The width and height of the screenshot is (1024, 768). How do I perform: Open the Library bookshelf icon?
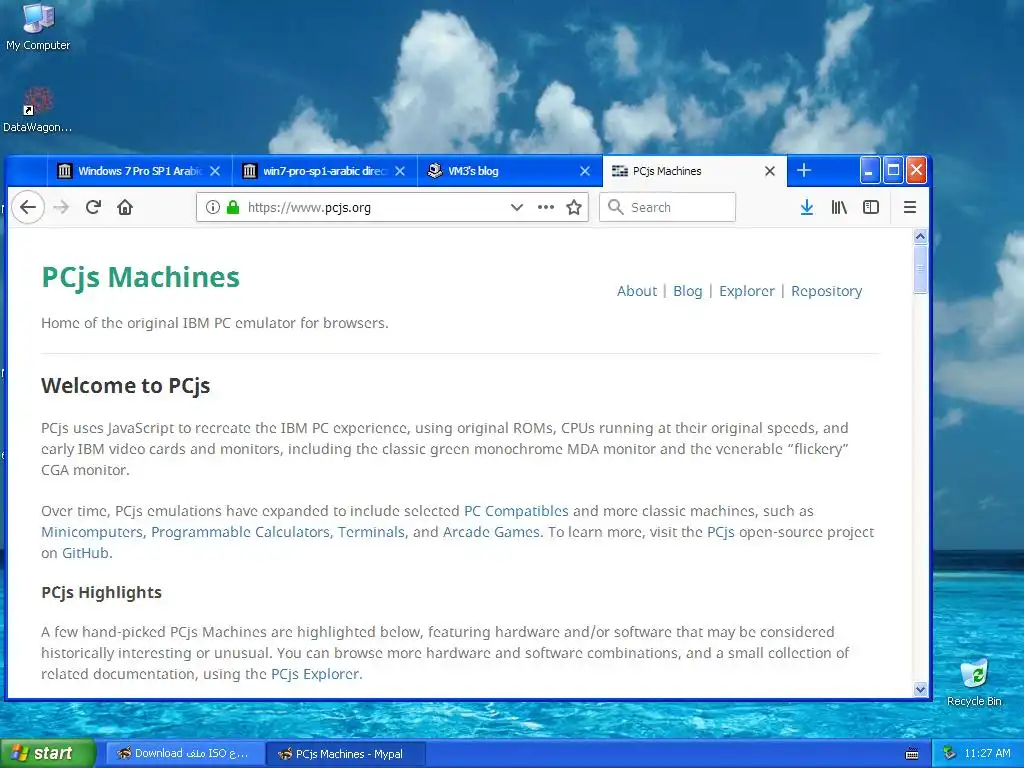click(839, 207)
